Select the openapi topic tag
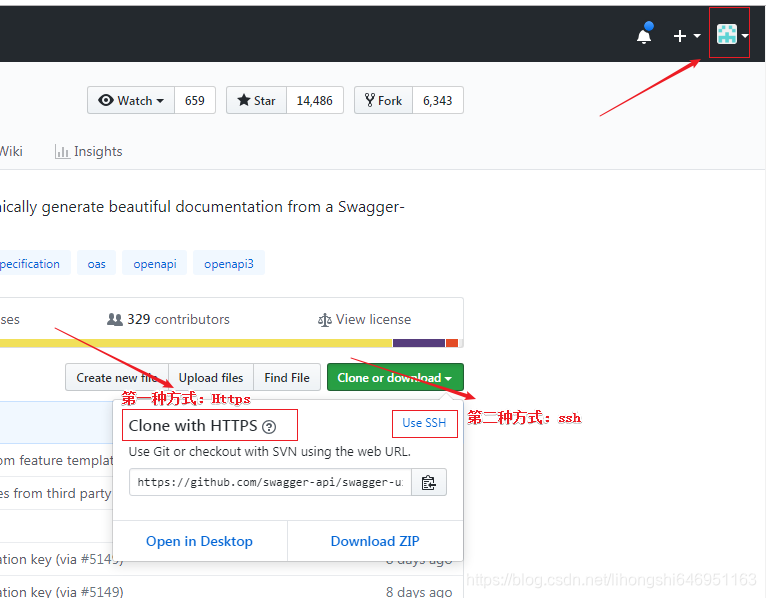This screenshot has width=766, height=598. (154, 263)
